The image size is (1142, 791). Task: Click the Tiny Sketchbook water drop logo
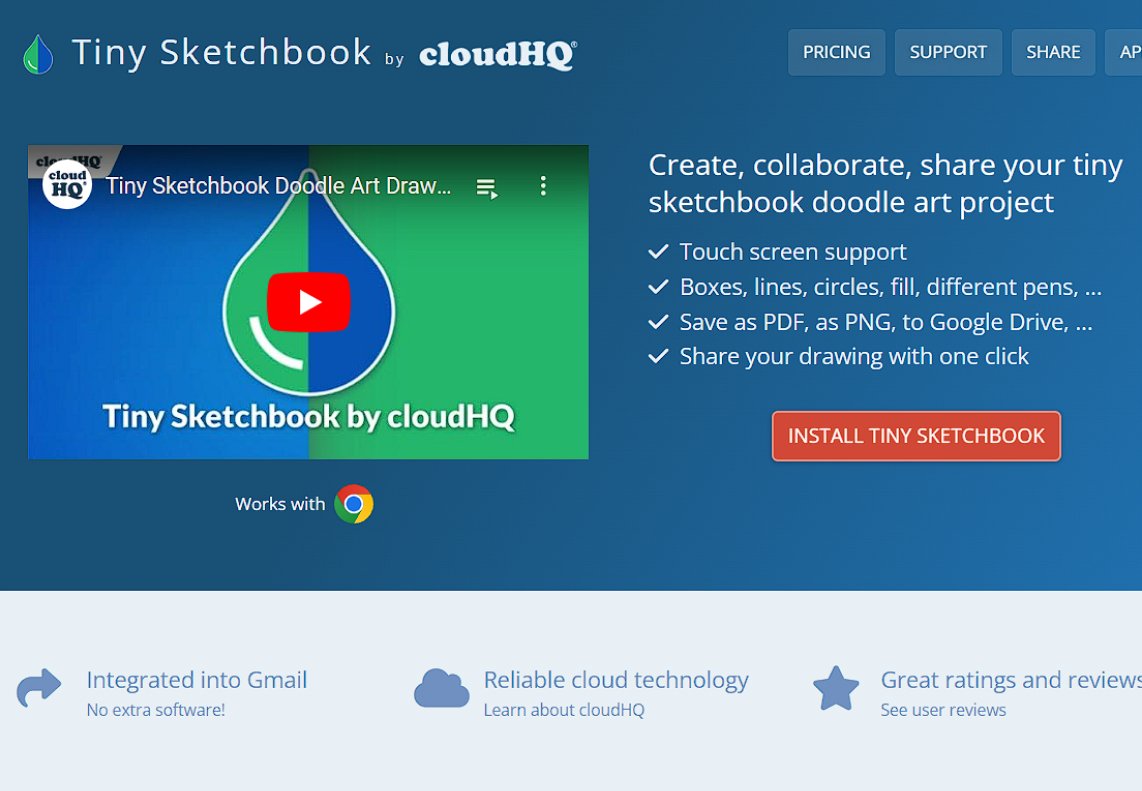tap(38, 55)
